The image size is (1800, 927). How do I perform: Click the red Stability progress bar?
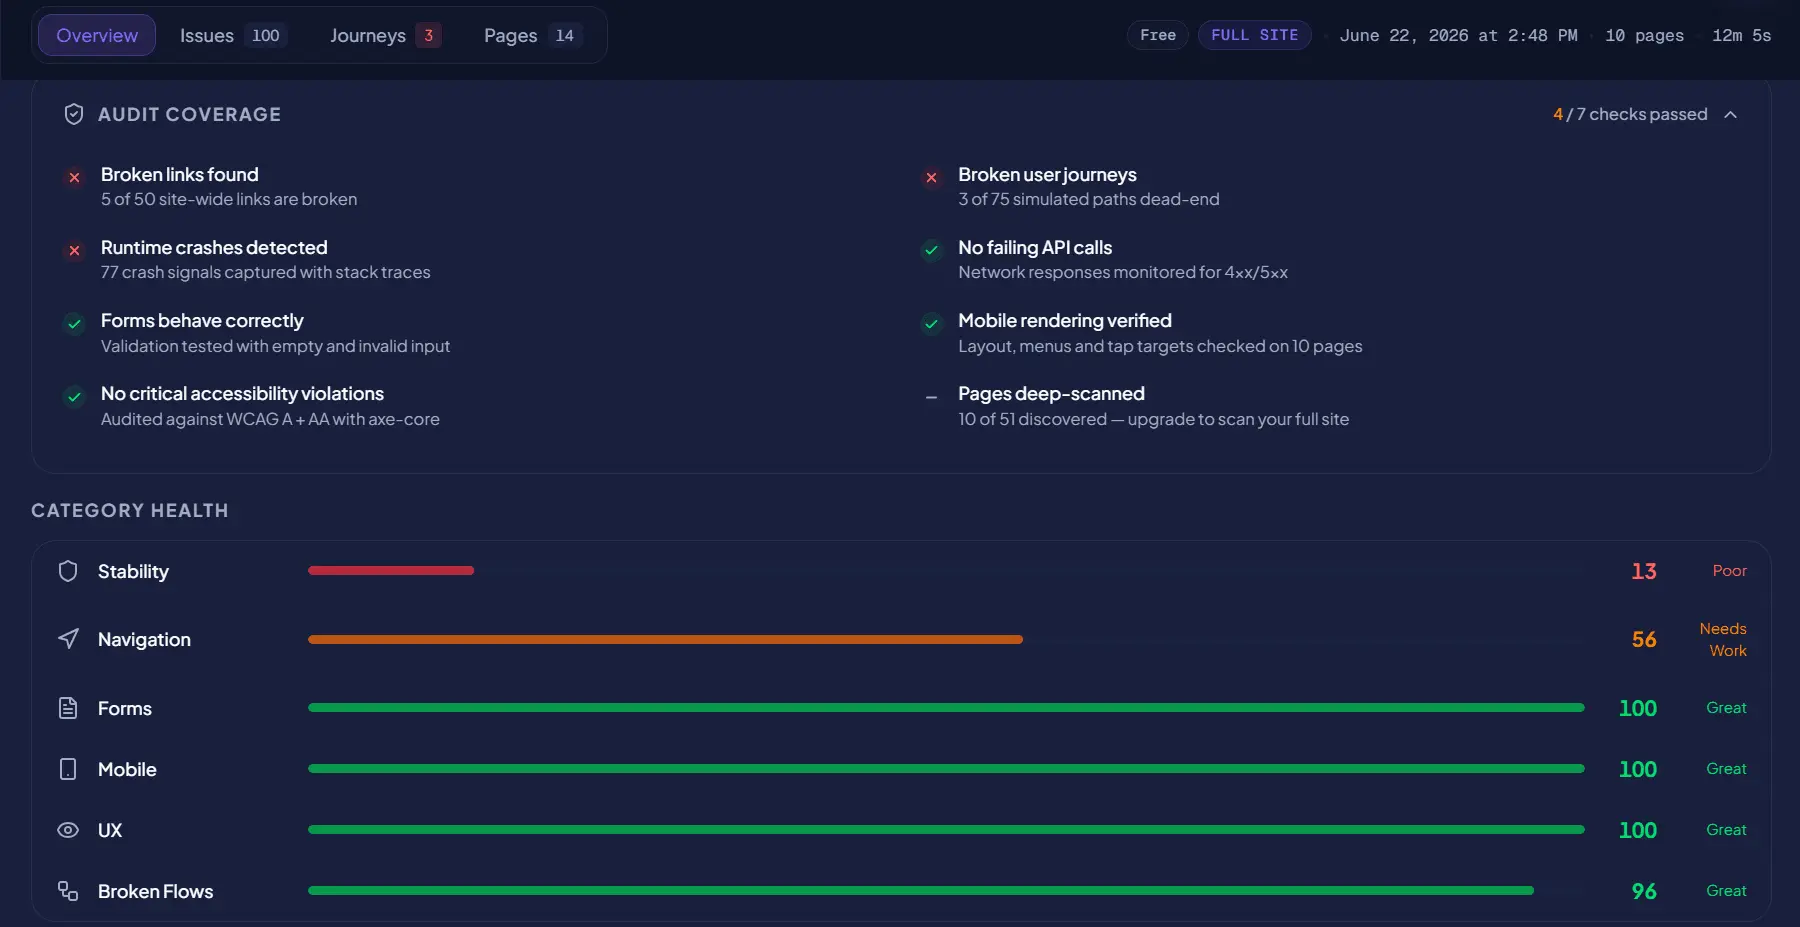[391, 570]
